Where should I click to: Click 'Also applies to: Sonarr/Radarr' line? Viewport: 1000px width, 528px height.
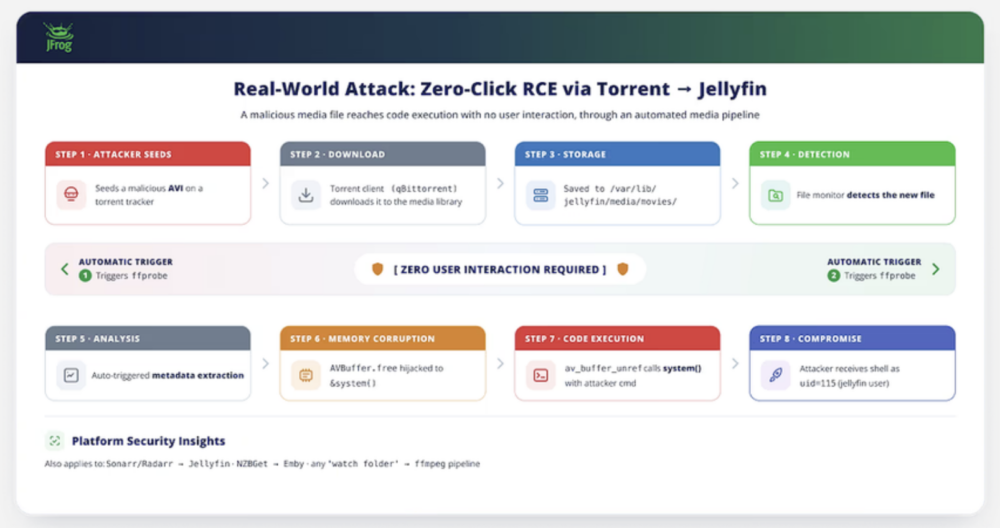262,464
